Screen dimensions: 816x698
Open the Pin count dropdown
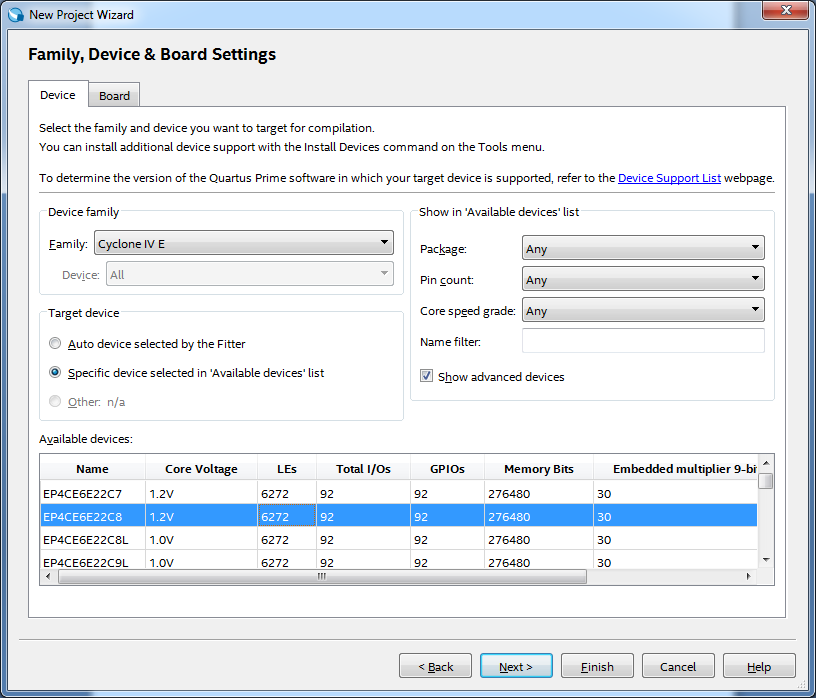[643, 279]
